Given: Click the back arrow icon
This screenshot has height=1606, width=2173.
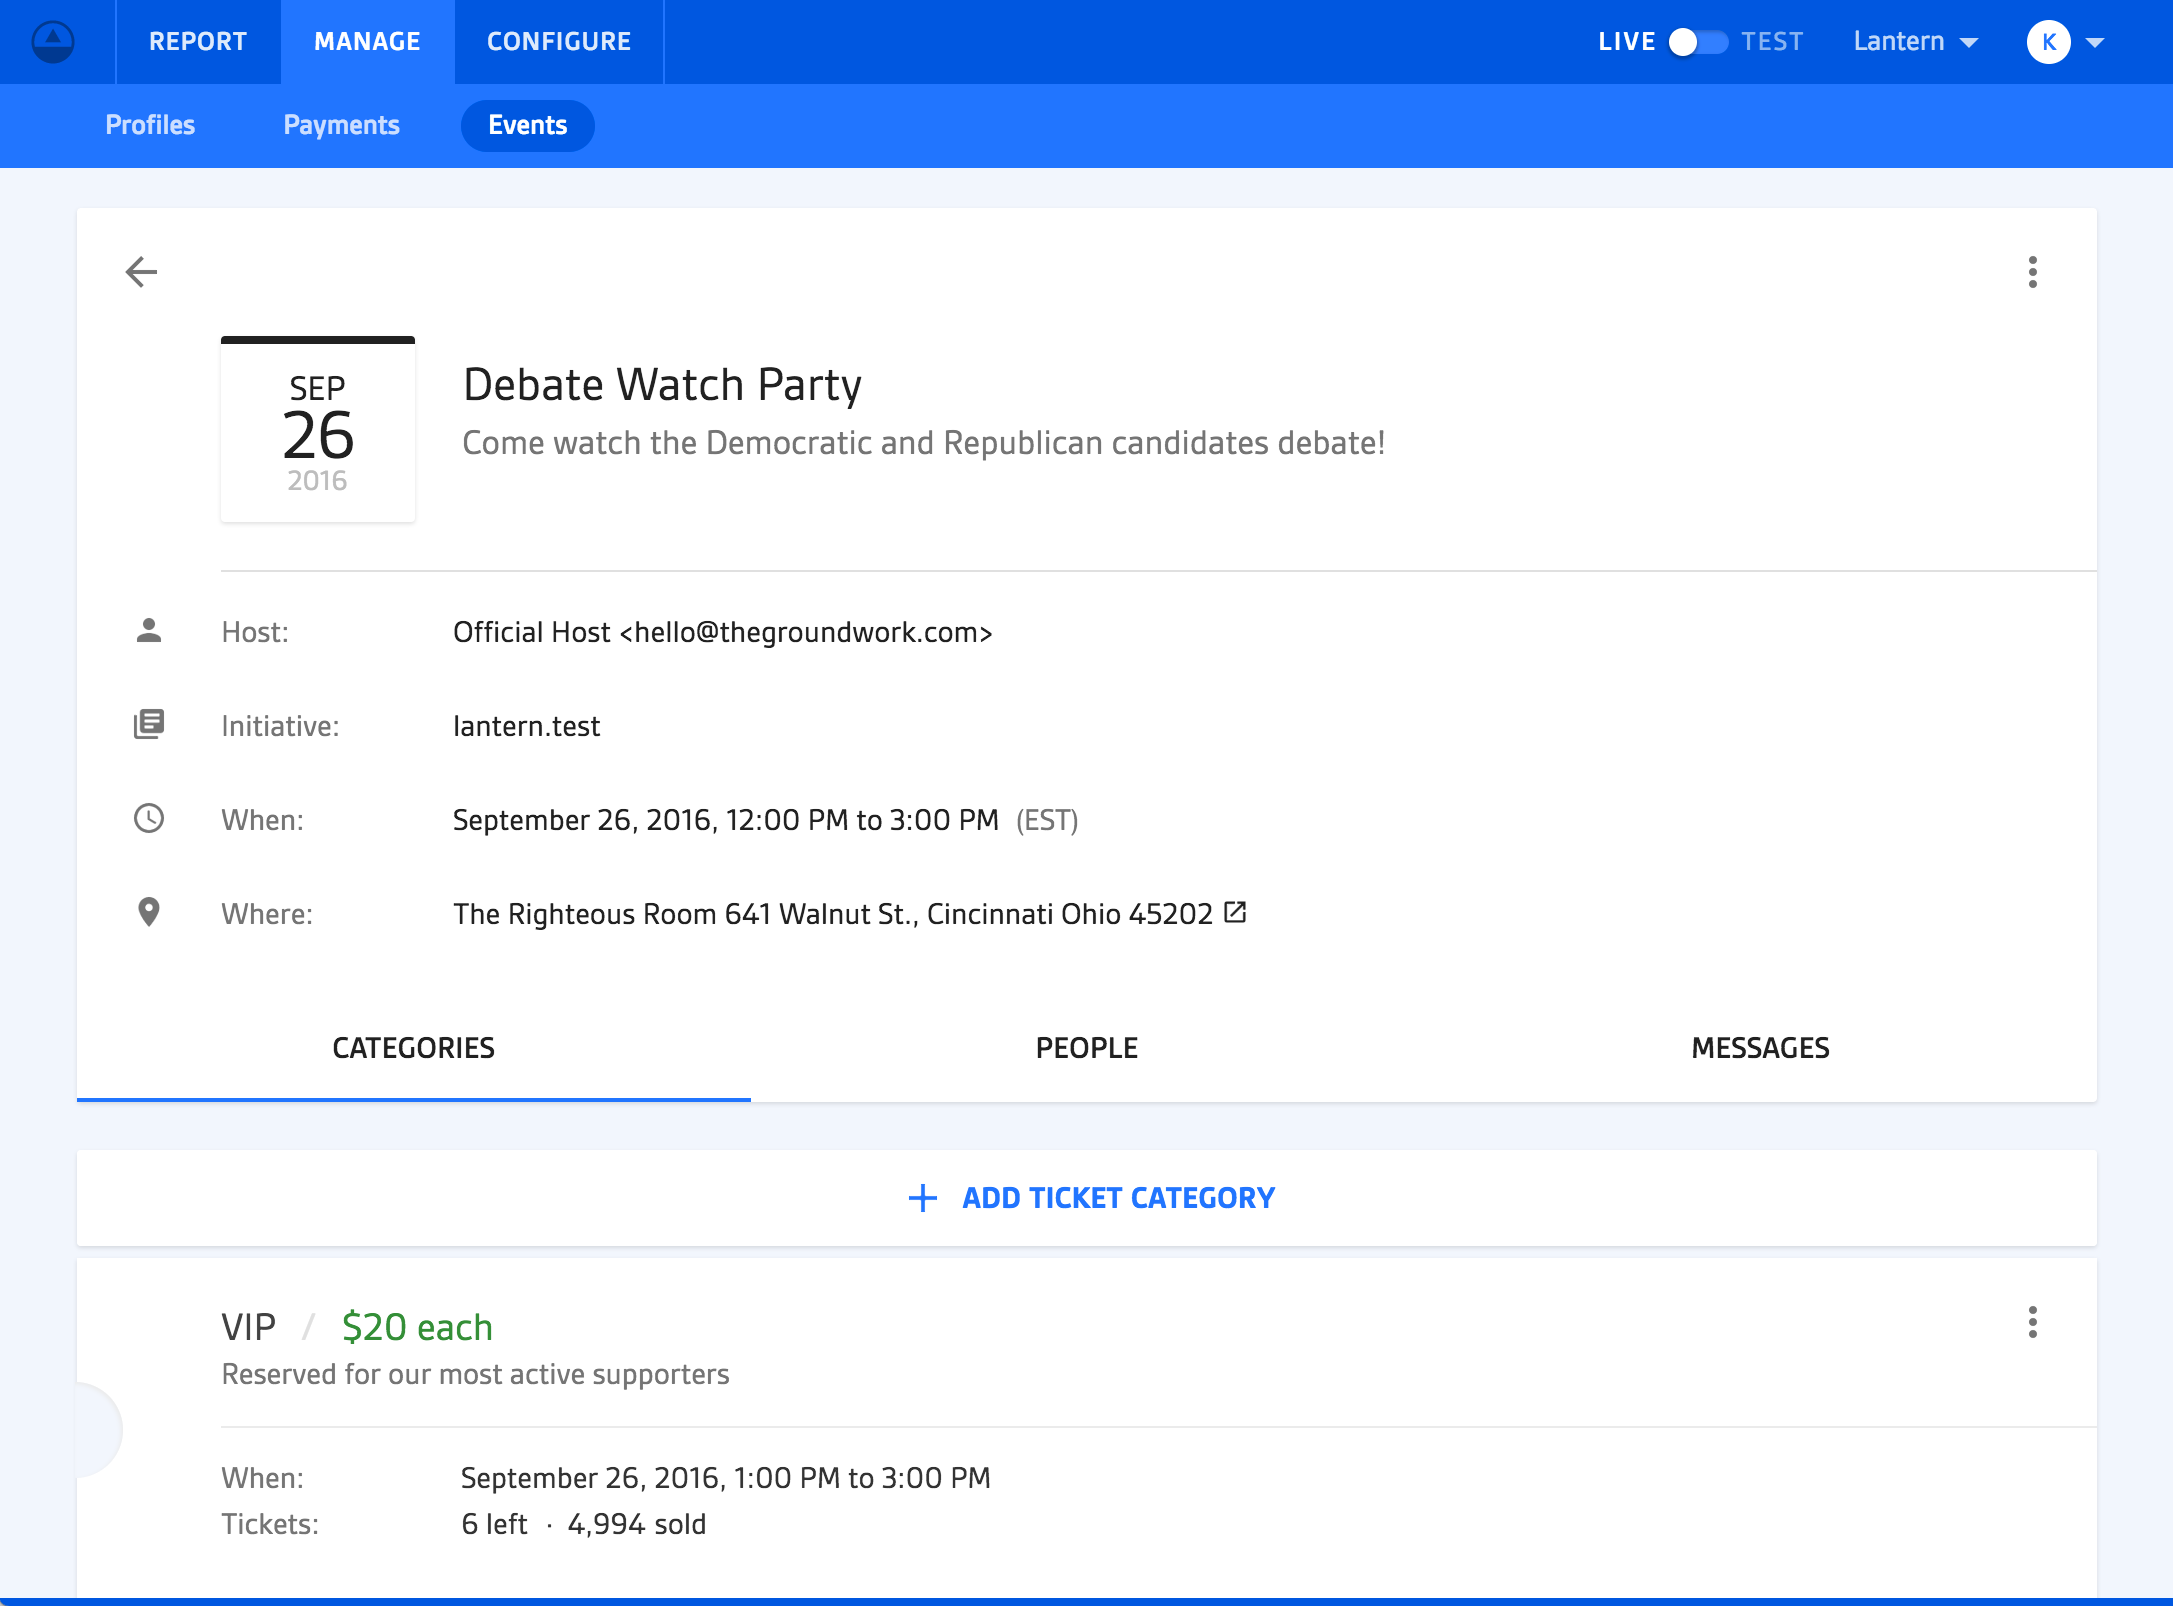Looking at the screenshot, I should click(141, 272).
